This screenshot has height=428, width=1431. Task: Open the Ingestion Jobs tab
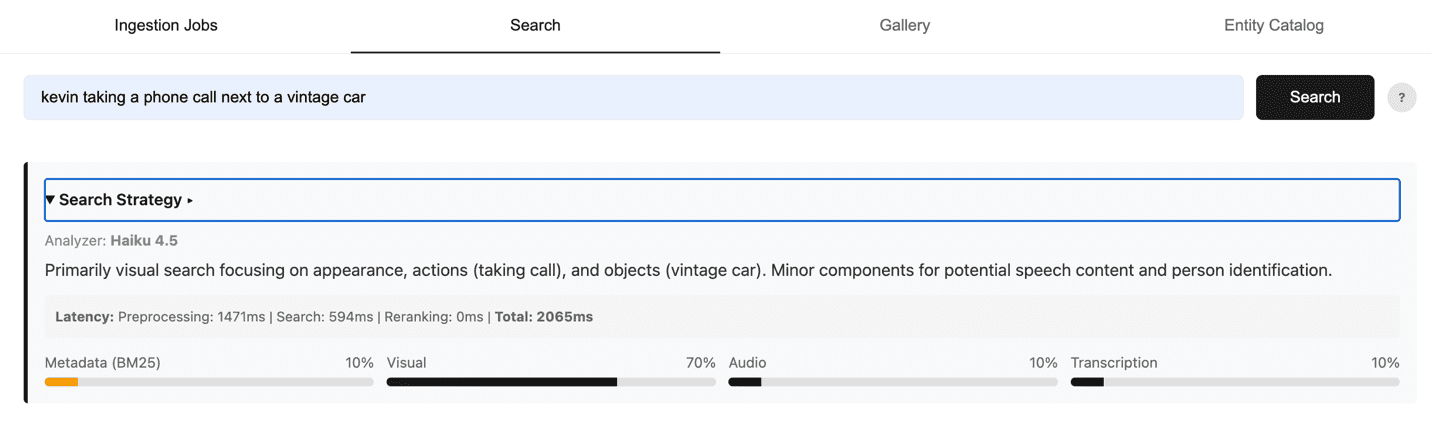pos(166,26)
